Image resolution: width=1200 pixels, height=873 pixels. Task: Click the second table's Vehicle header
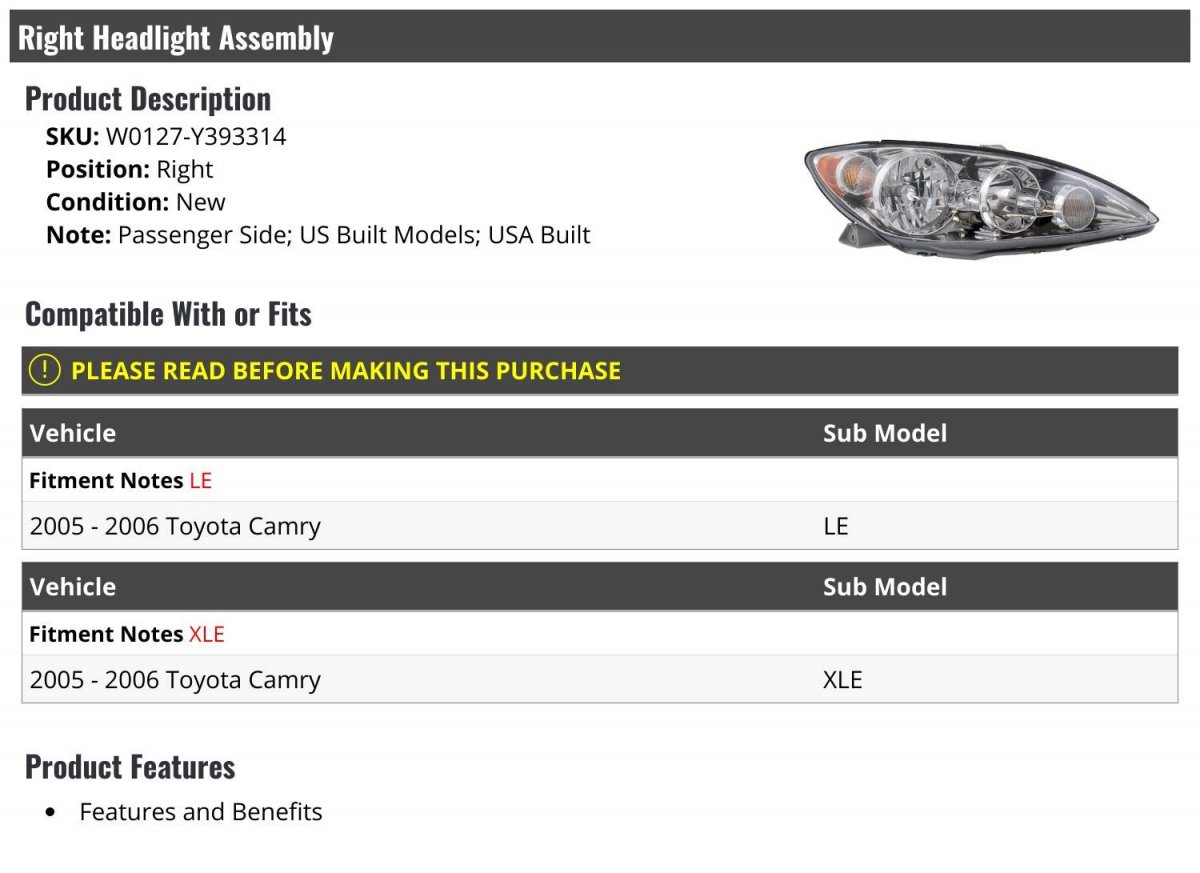click(73, 587)
